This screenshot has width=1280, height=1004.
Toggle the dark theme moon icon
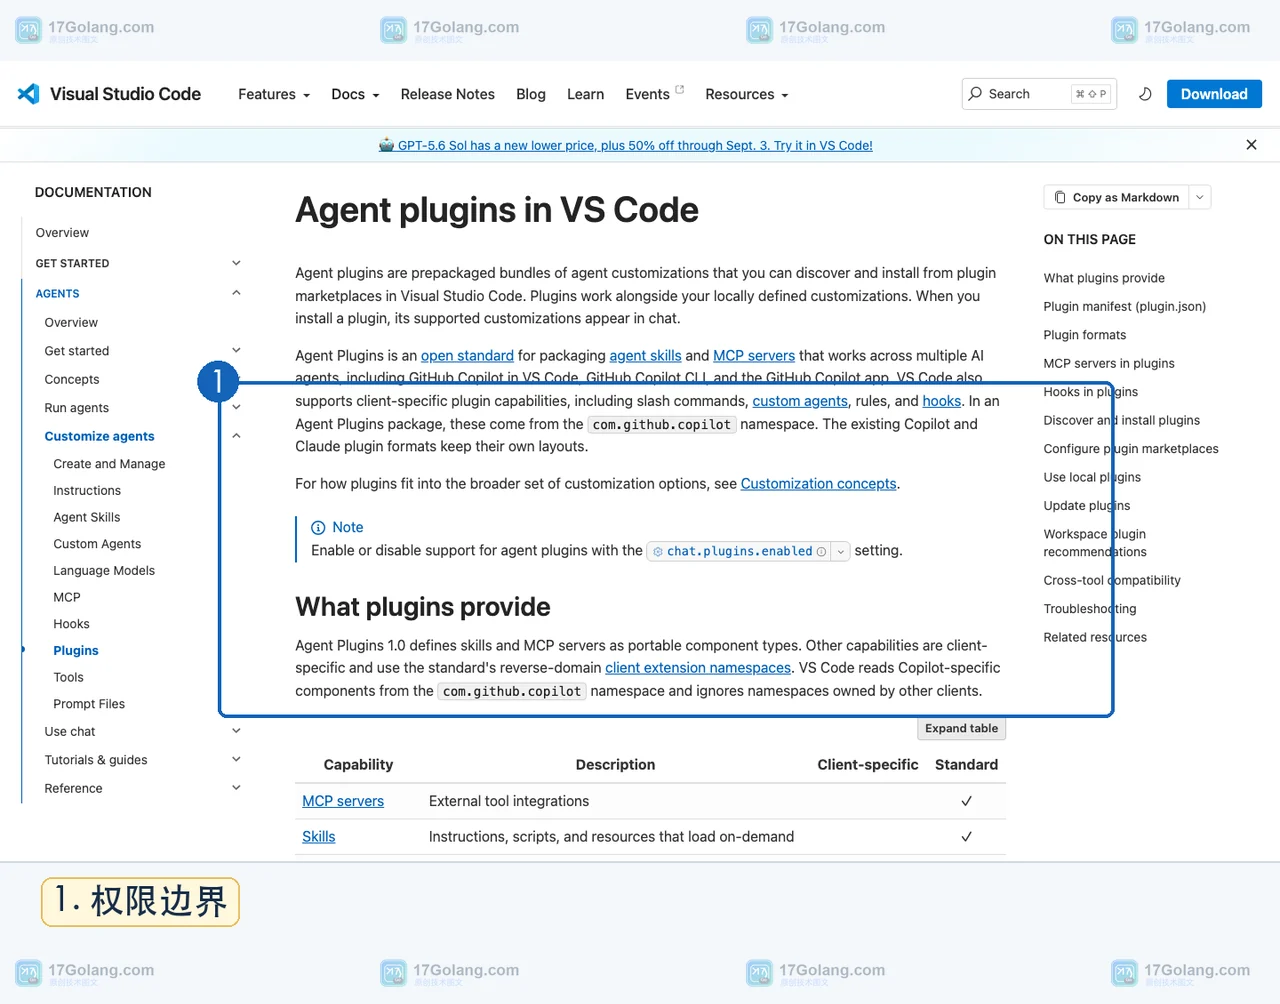[1145, 94]
